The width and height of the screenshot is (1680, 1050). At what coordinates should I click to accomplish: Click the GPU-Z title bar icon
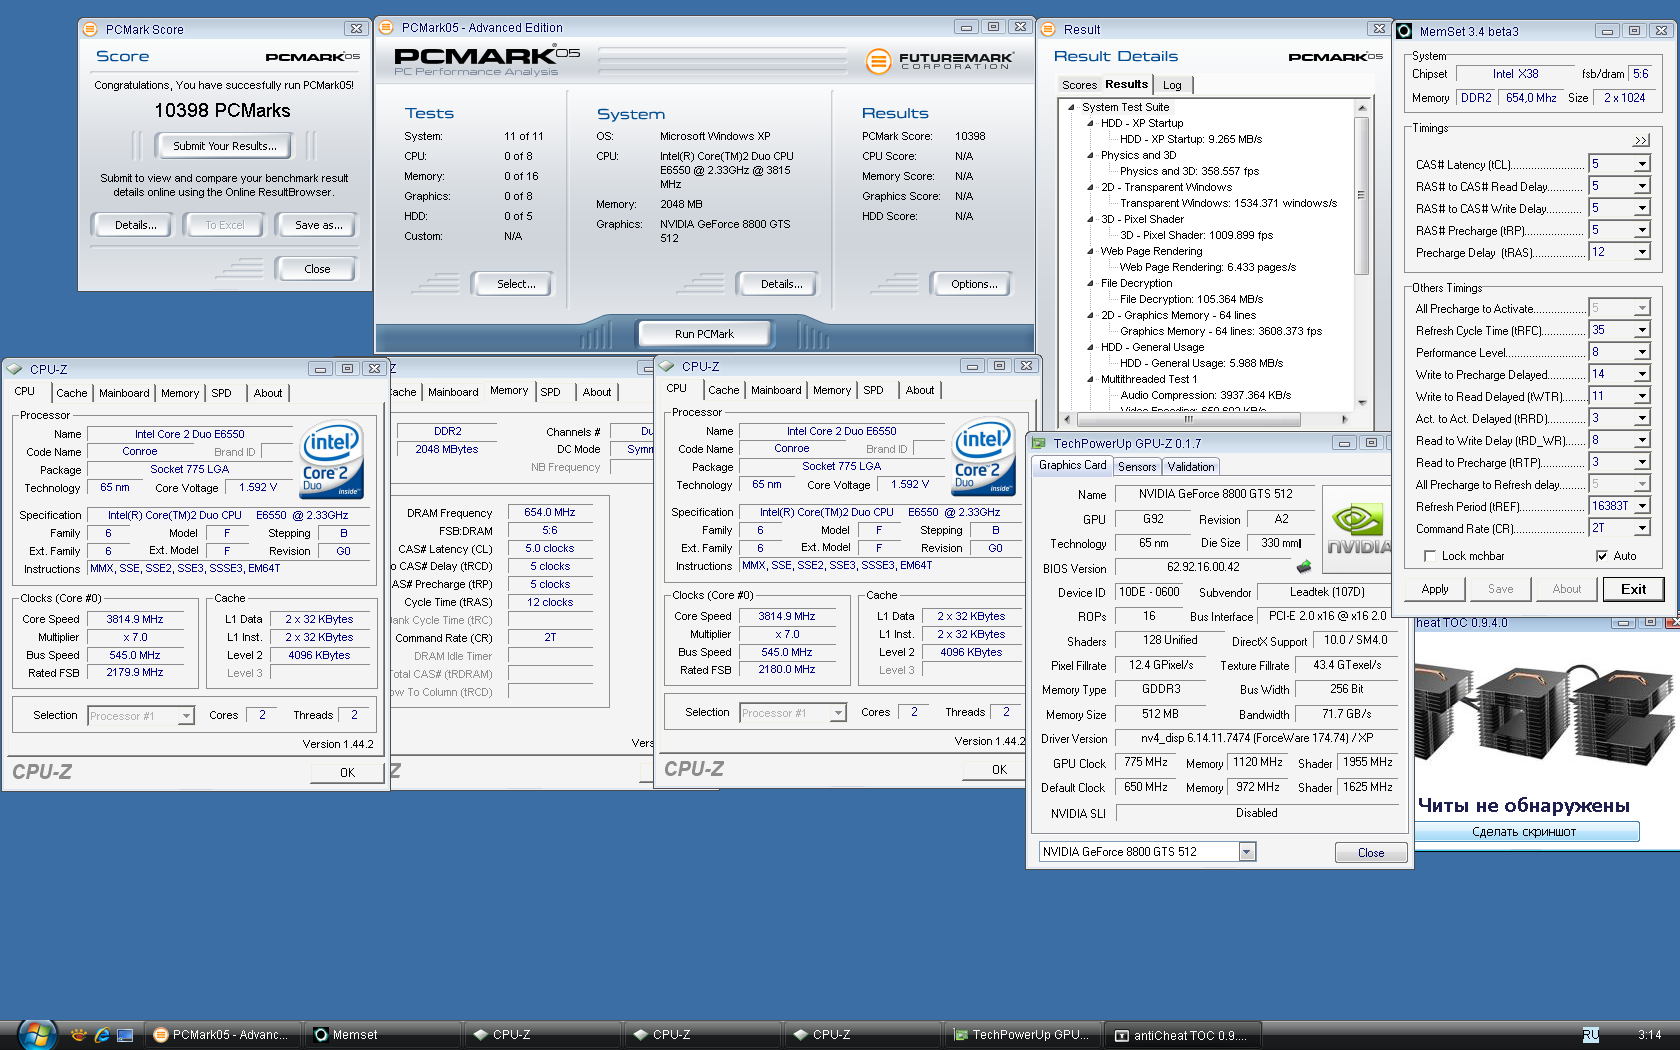(x=1039, y=443)
